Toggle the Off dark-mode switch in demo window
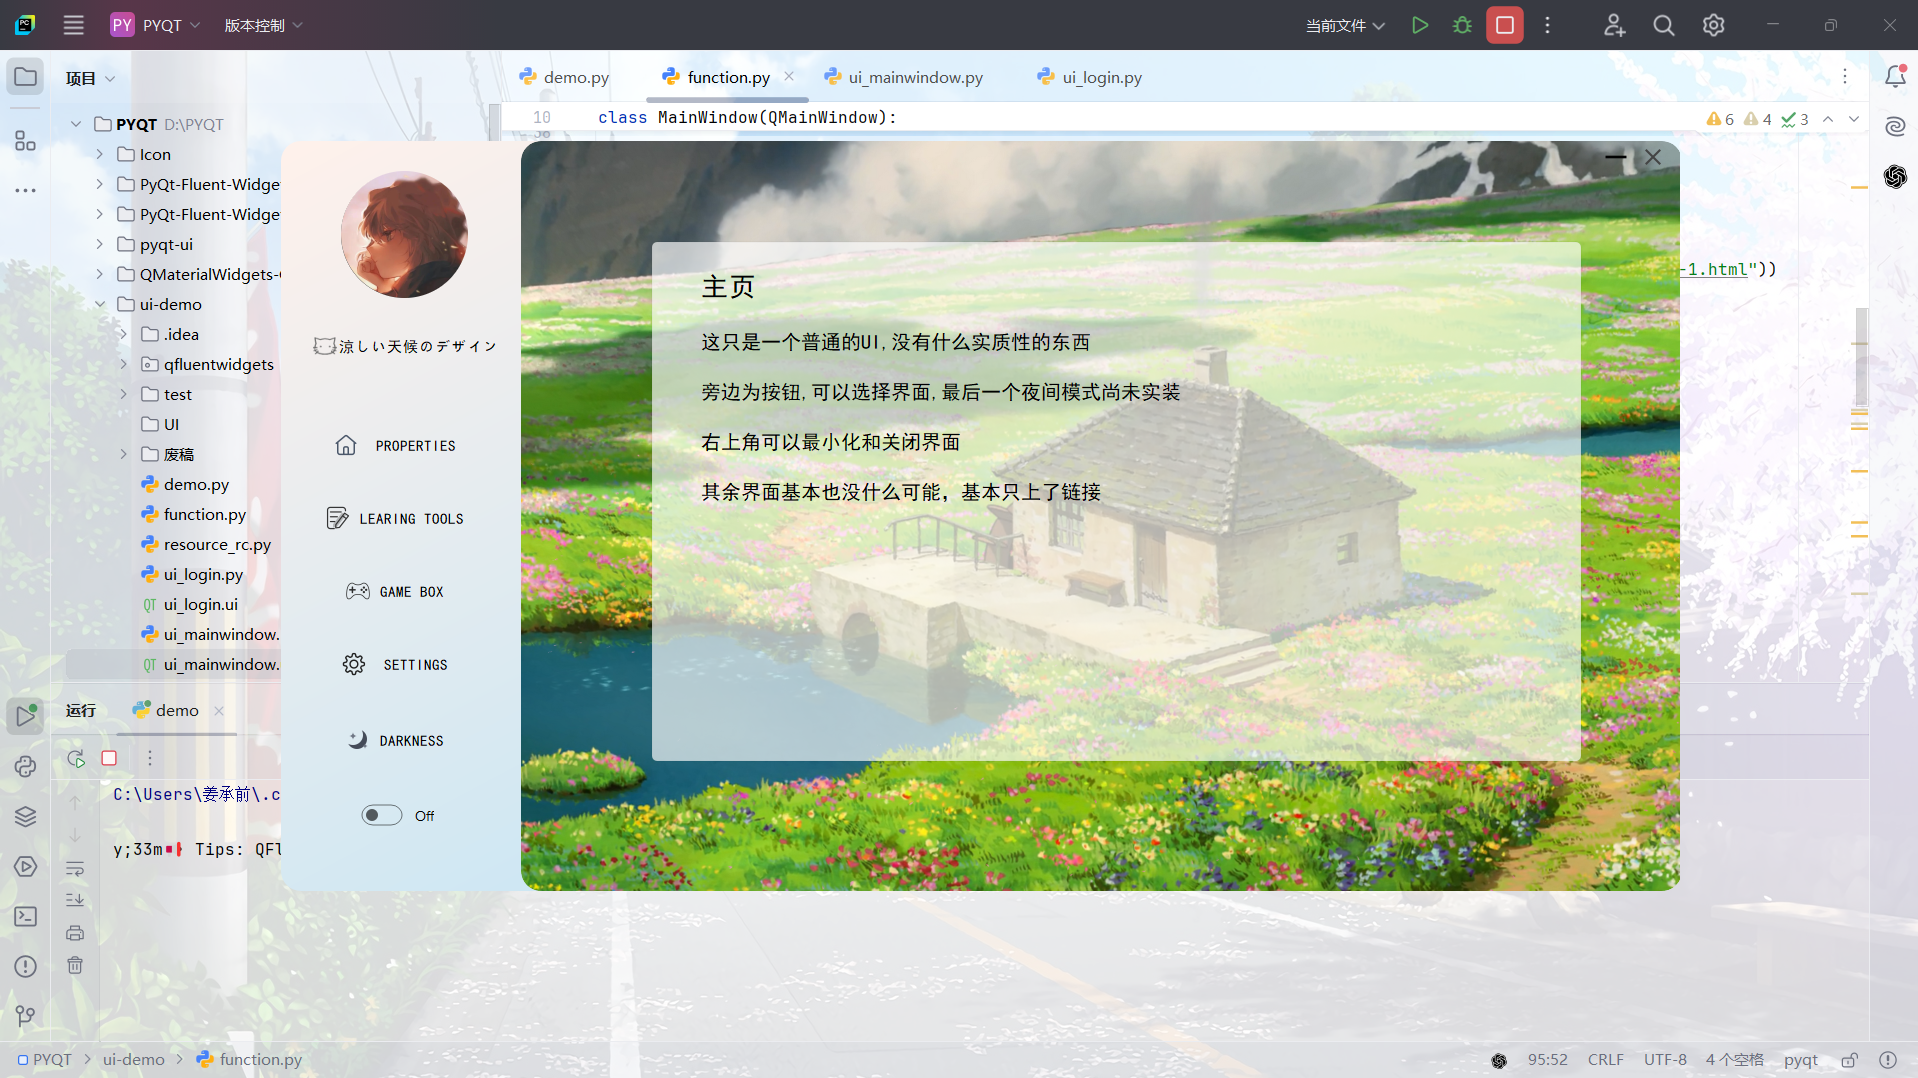Screen dimensions: 1918x1078 point(382,815)
